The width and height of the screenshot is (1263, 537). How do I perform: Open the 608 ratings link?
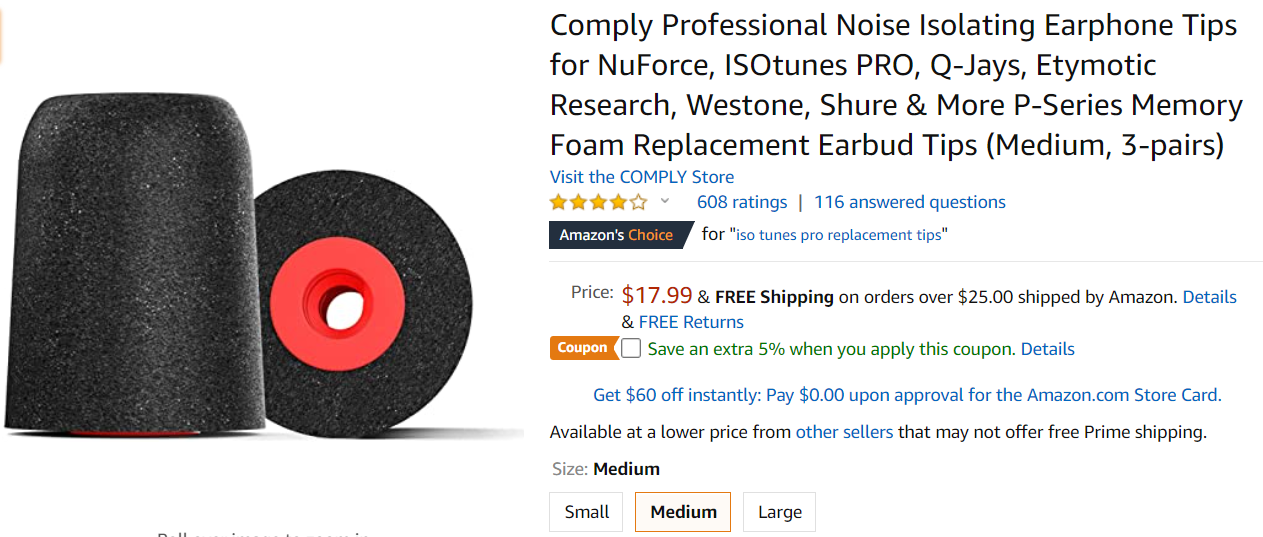[742, 202]
